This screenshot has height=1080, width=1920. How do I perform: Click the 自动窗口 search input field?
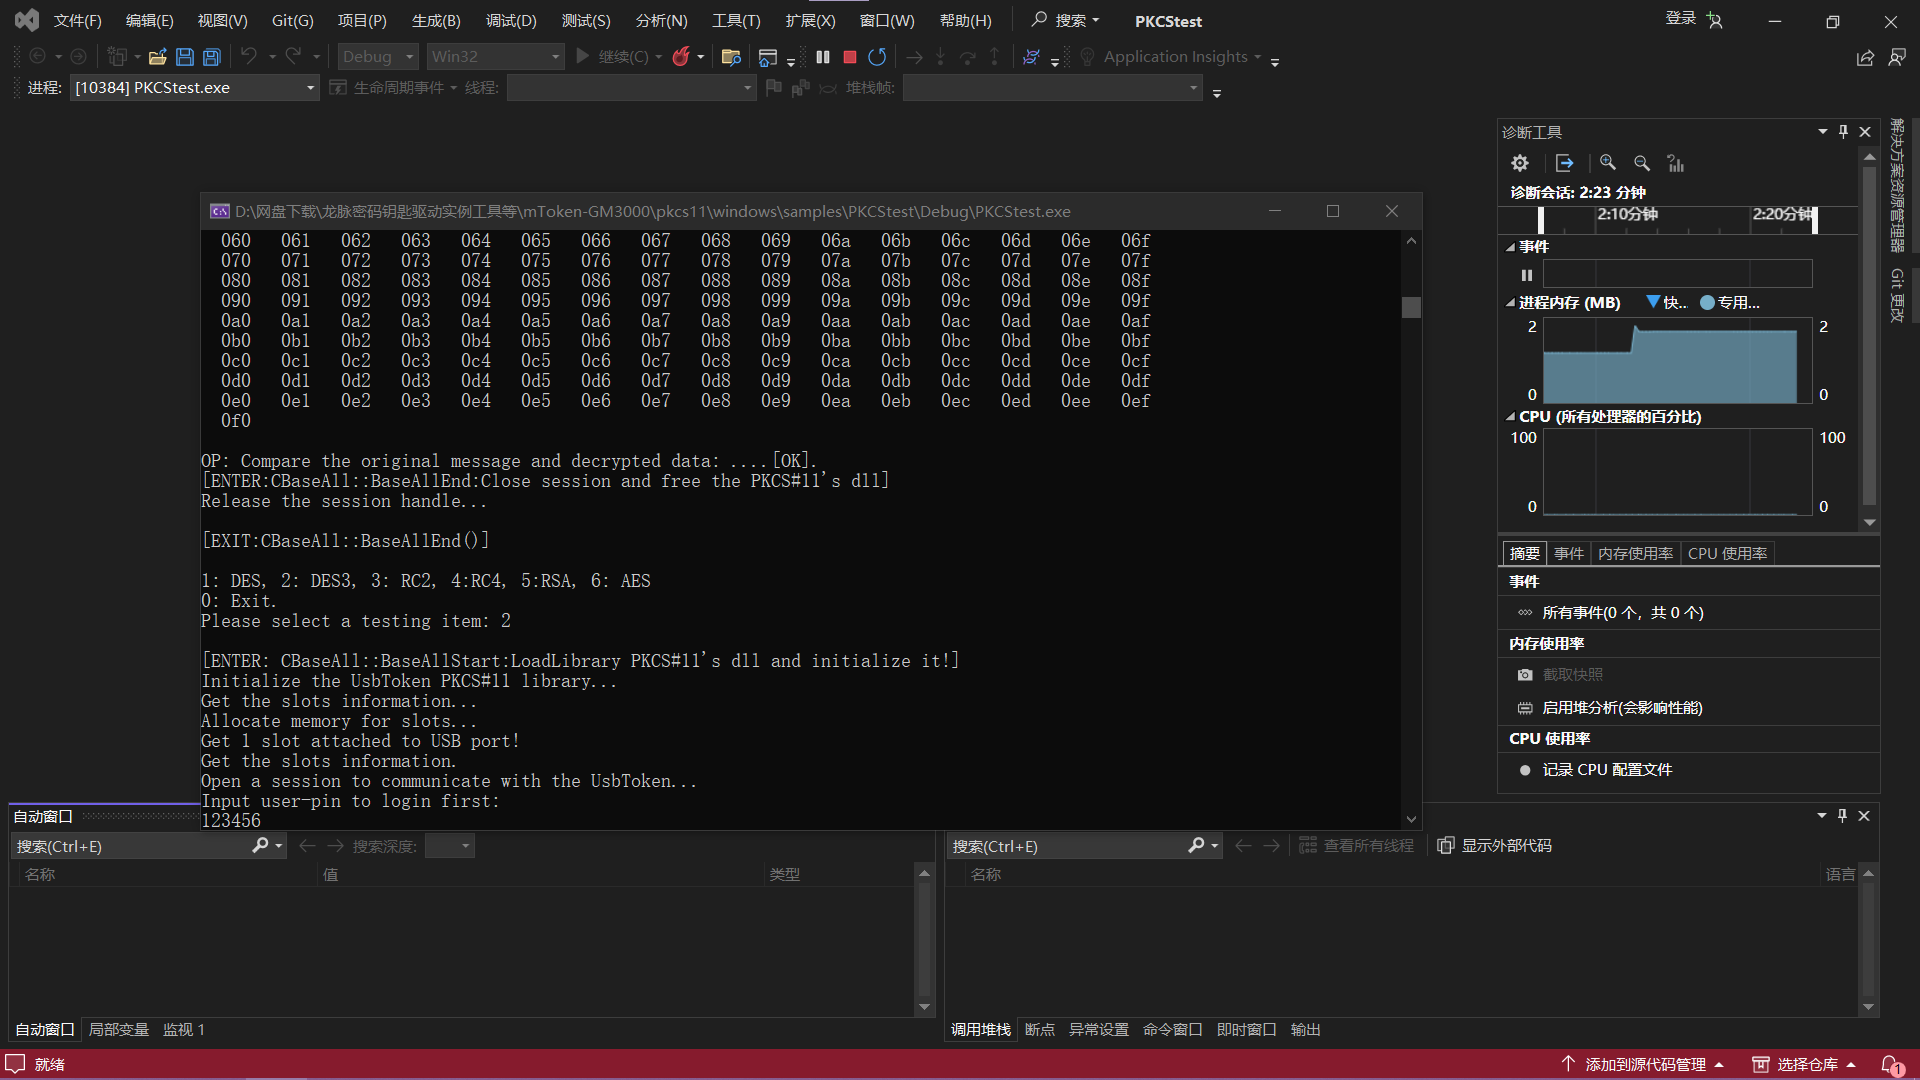tap(130, 847)
